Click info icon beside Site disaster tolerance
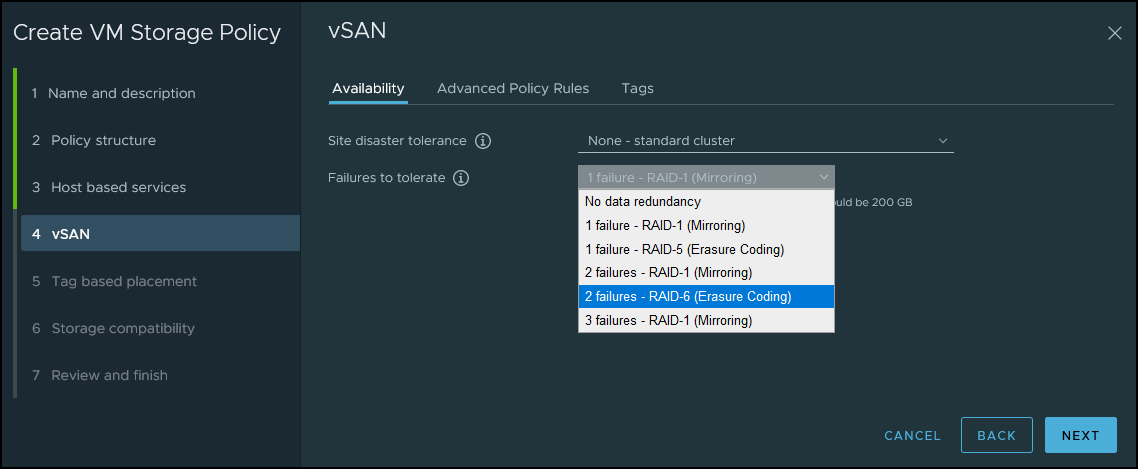The width and height of the screenshot is (1138, 469). 483,141
